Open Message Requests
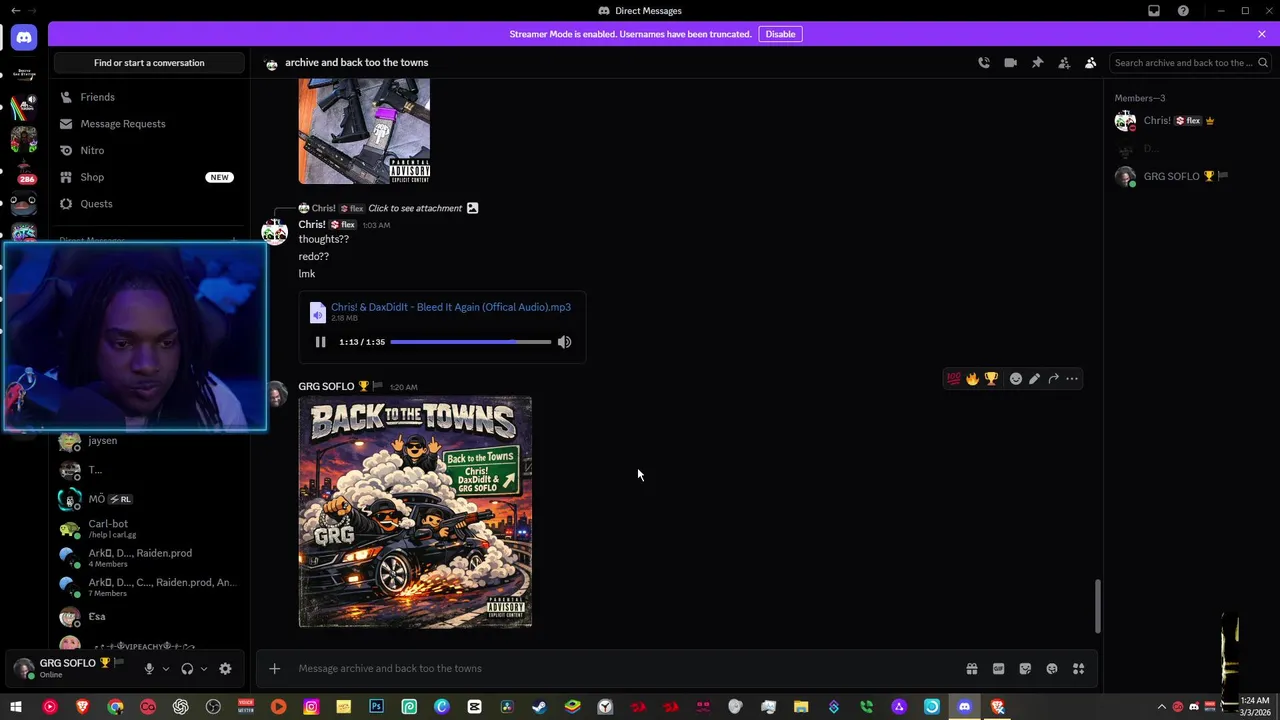This screenshot has height=720, width=1280. pyautogui.click(x=148, y=124)
